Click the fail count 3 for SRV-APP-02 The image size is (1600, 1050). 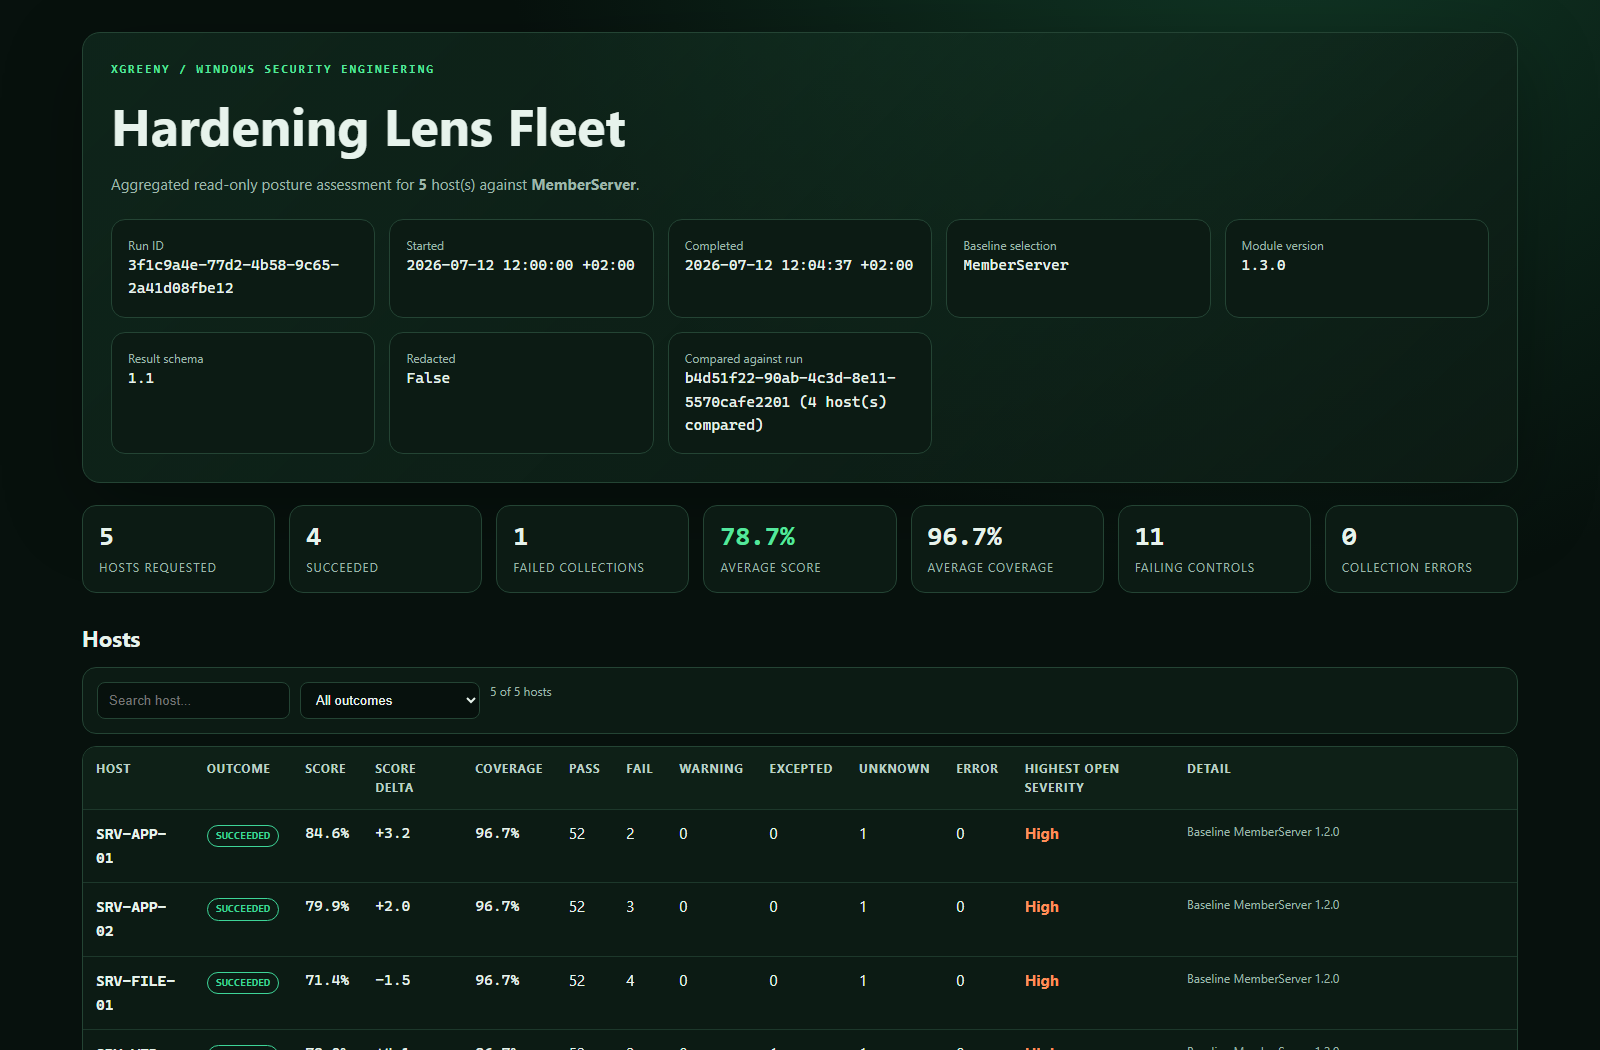click(x=630, y=907)
